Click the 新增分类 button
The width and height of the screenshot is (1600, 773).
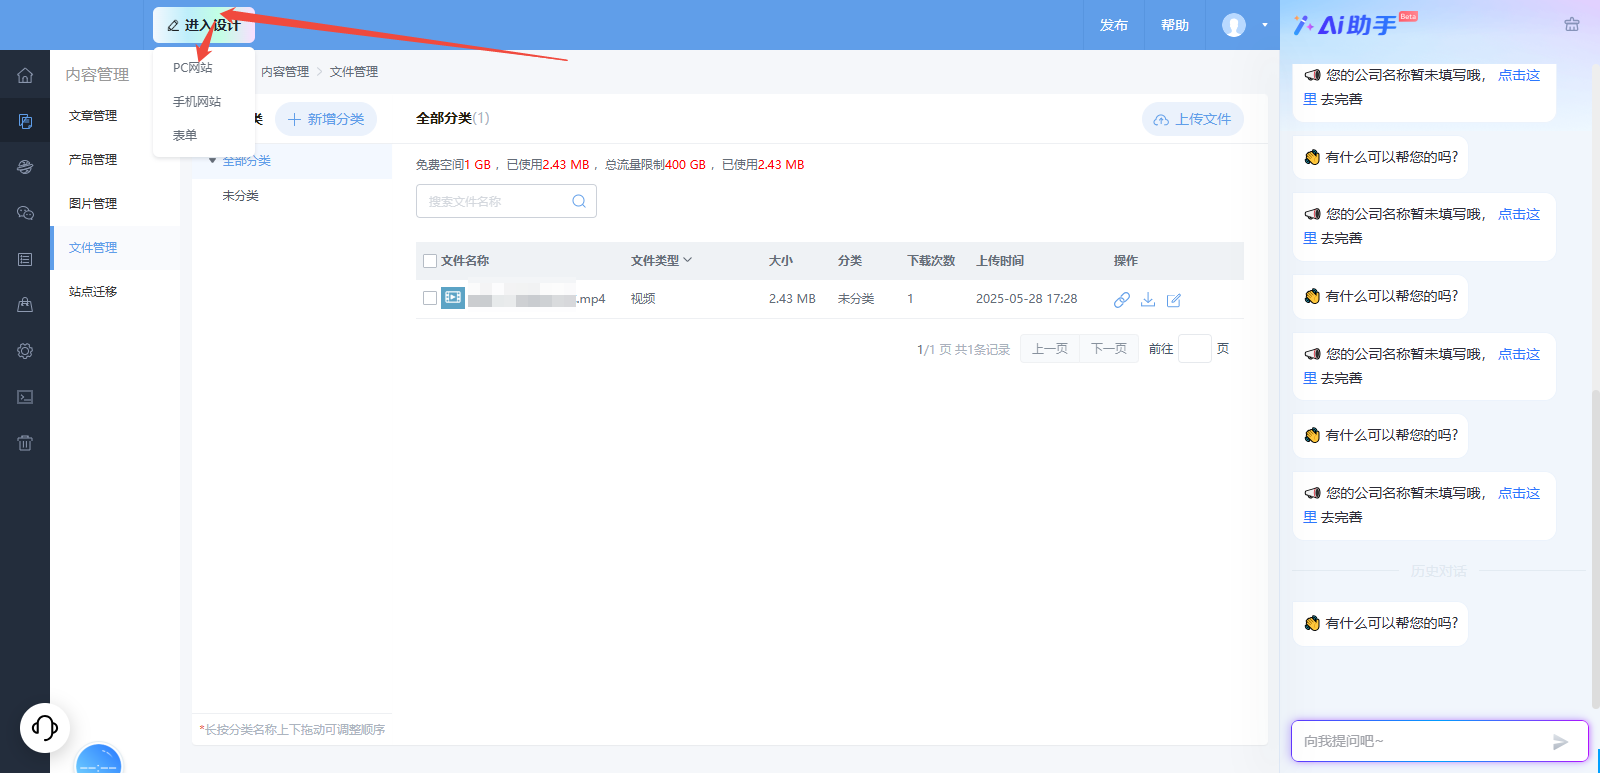pyautogui.click(x=326, y=119)
